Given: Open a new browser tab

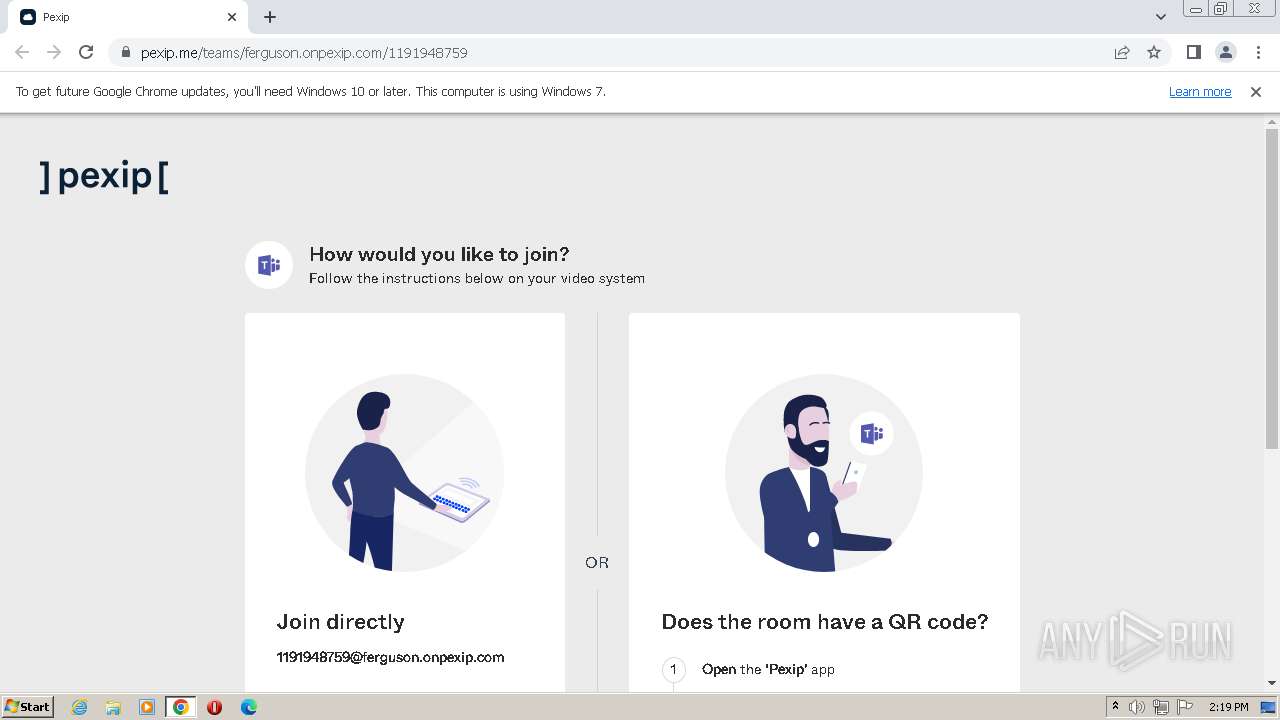Looking at the screenshot, I should (270, 17).
